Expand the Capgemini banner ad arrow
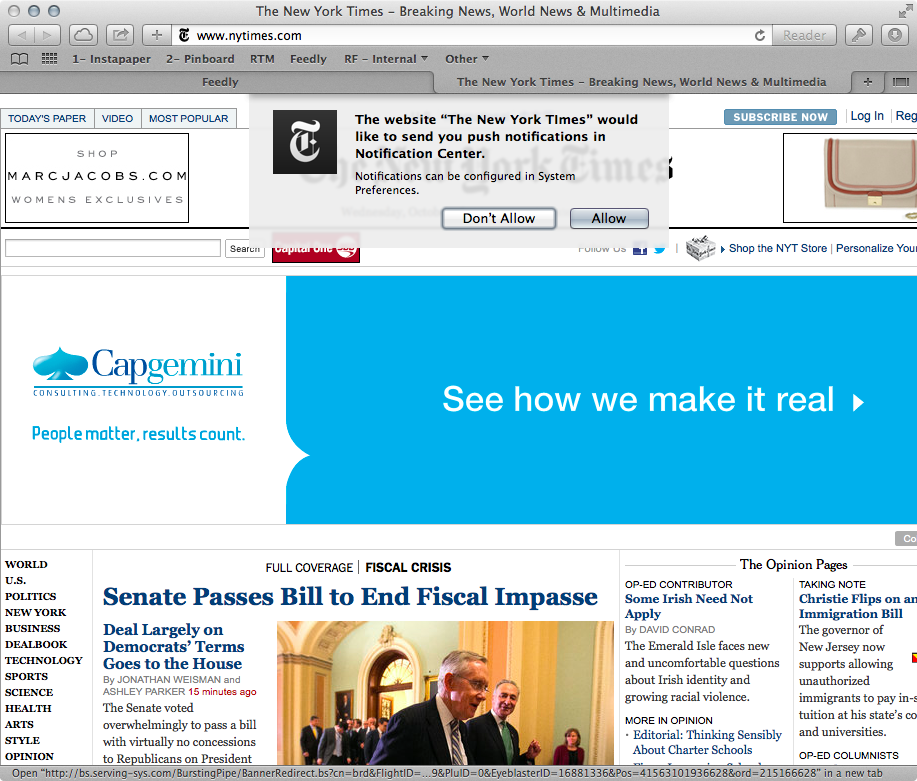This screenshot has height=781, width=917. [x=857, y=402]
